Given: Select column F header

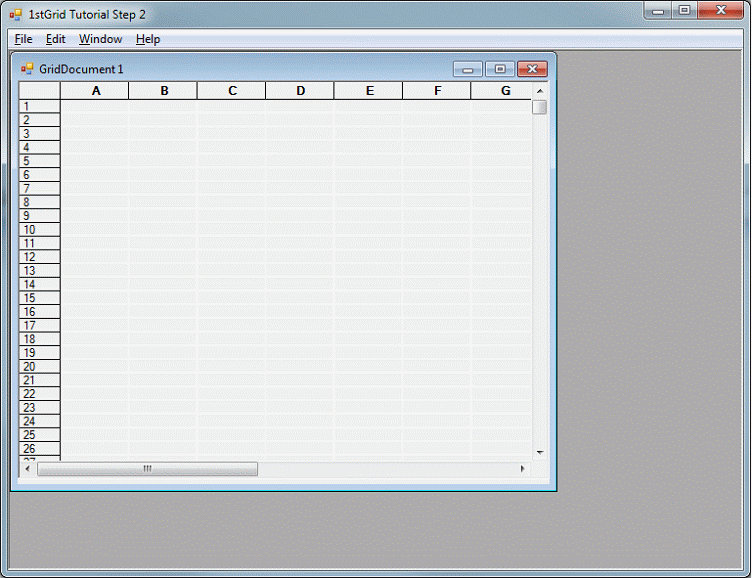Looking at the screenshot, I should (x=437, y=91).
